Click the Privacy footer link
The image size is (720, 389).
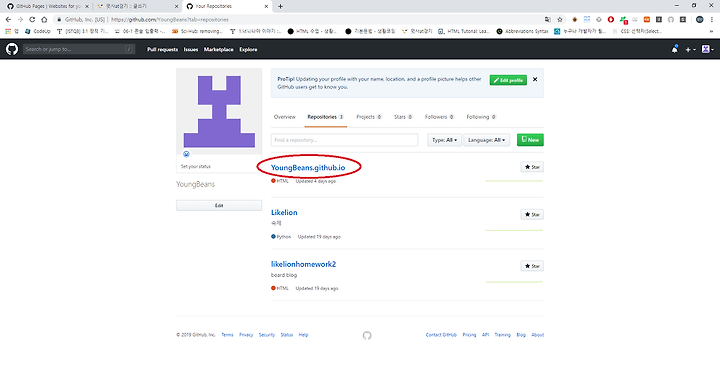(x=246, y=335)
